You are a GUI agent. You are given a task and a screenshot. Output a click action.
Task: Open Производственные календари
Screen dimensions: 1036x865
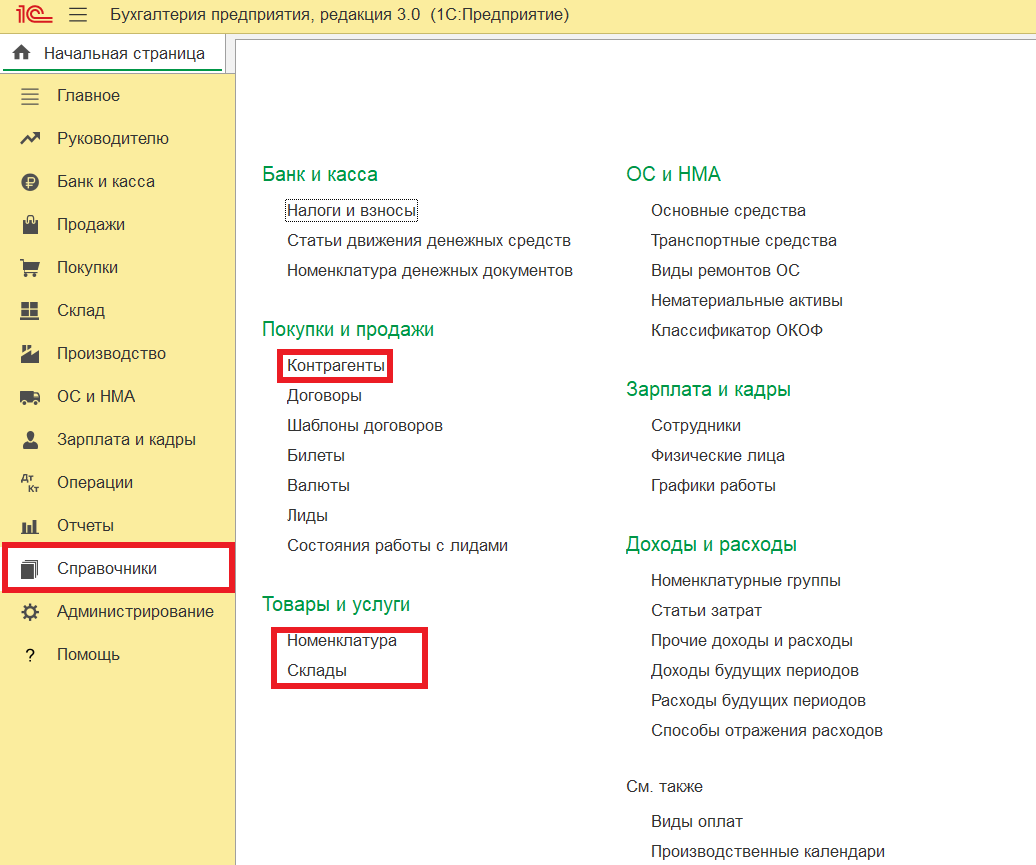pos(768,852)
